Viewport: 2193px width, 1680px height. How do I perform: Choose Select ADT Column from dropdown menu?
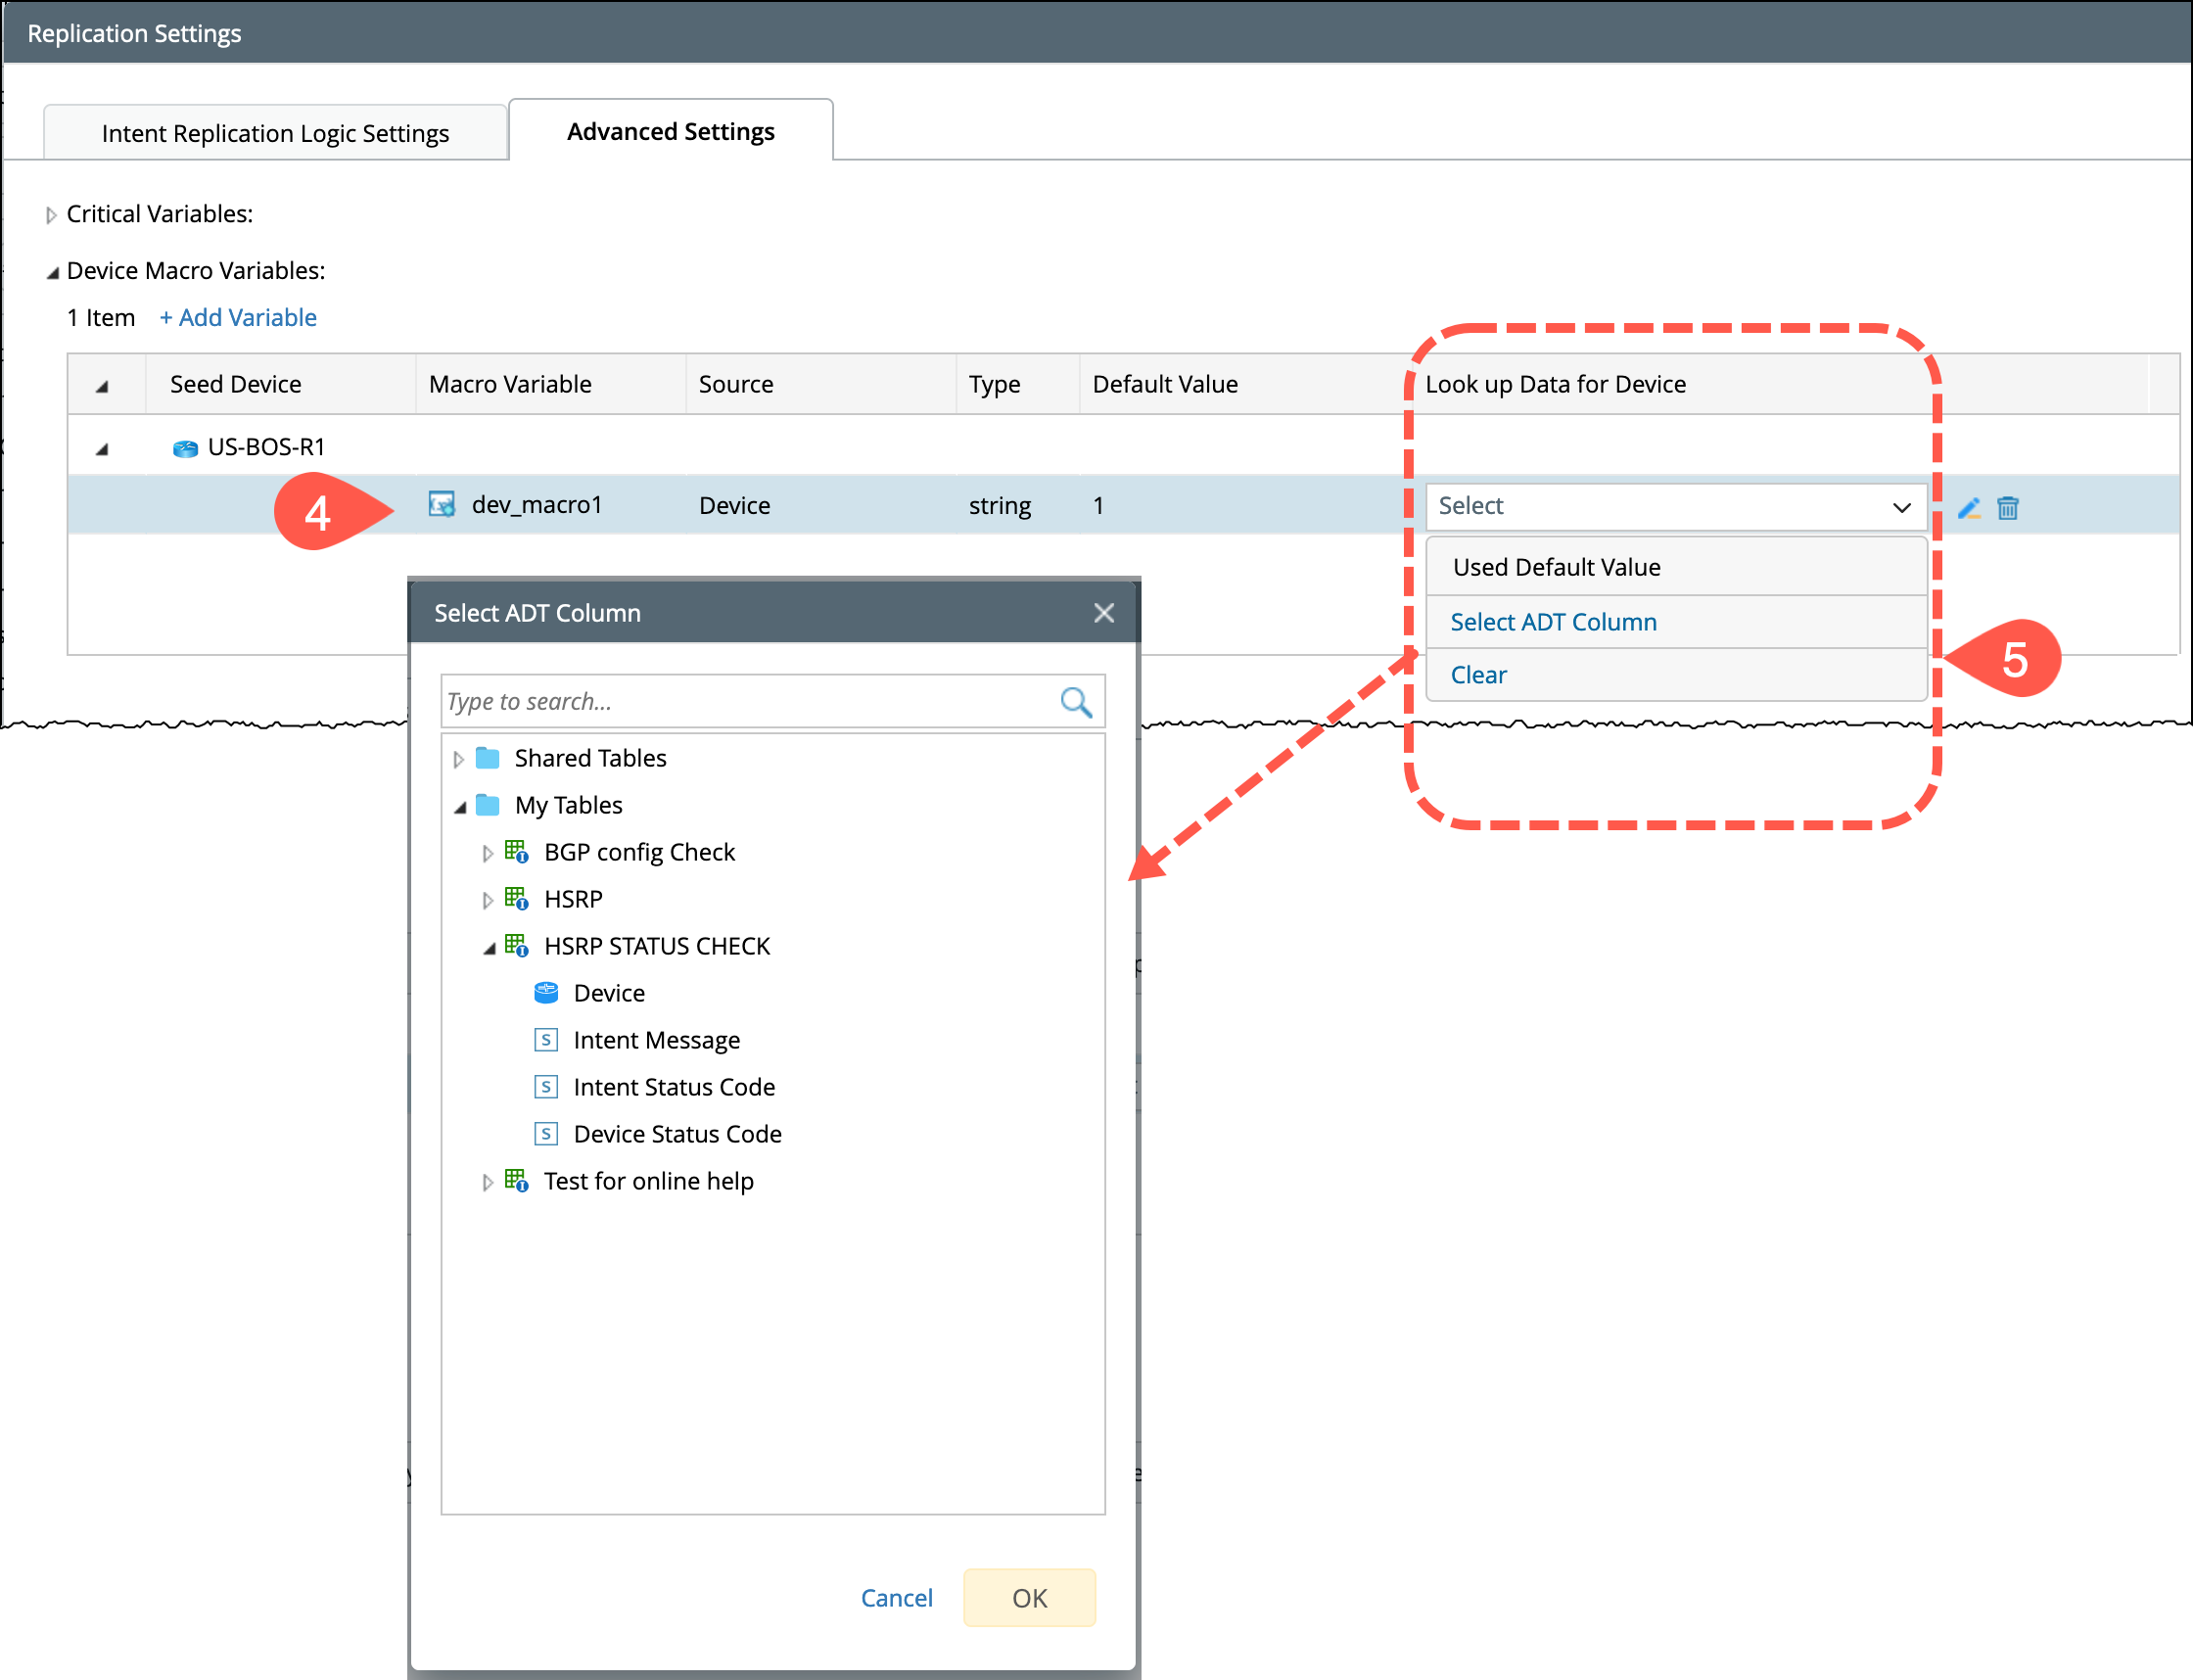tap(1553, 622)
